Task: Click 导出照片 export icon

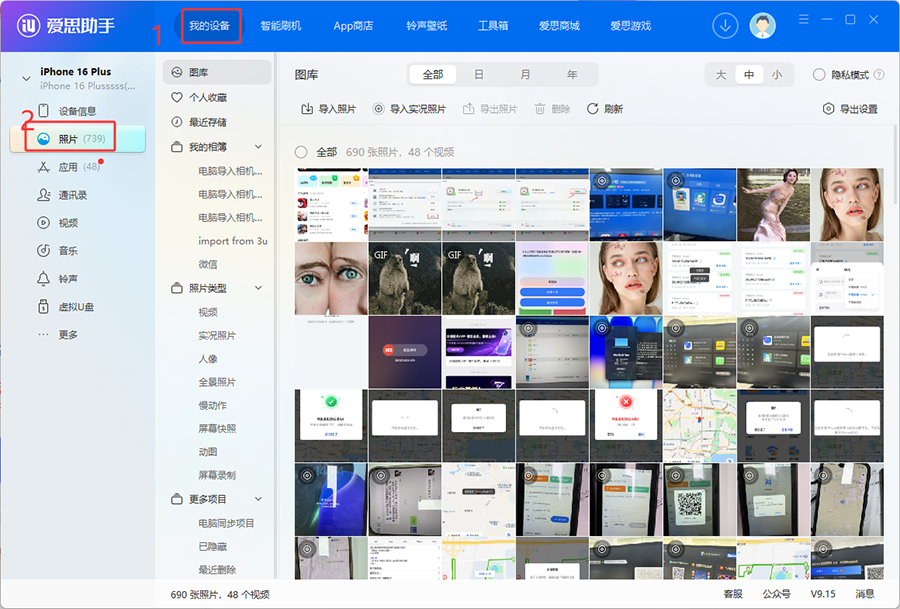Action: click(x=468, y=108)
